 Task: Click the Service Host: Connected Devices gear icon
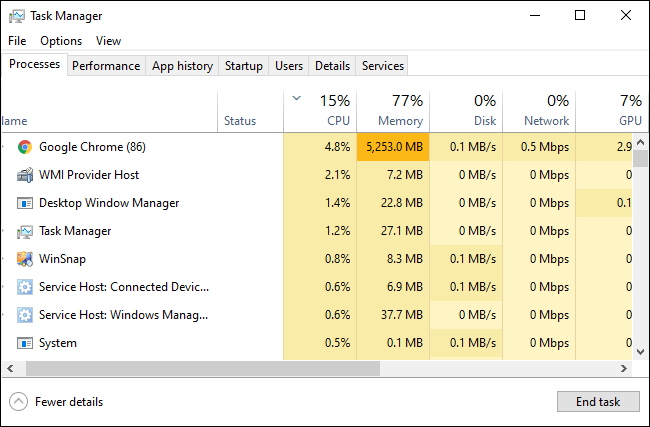coord(25,287)
